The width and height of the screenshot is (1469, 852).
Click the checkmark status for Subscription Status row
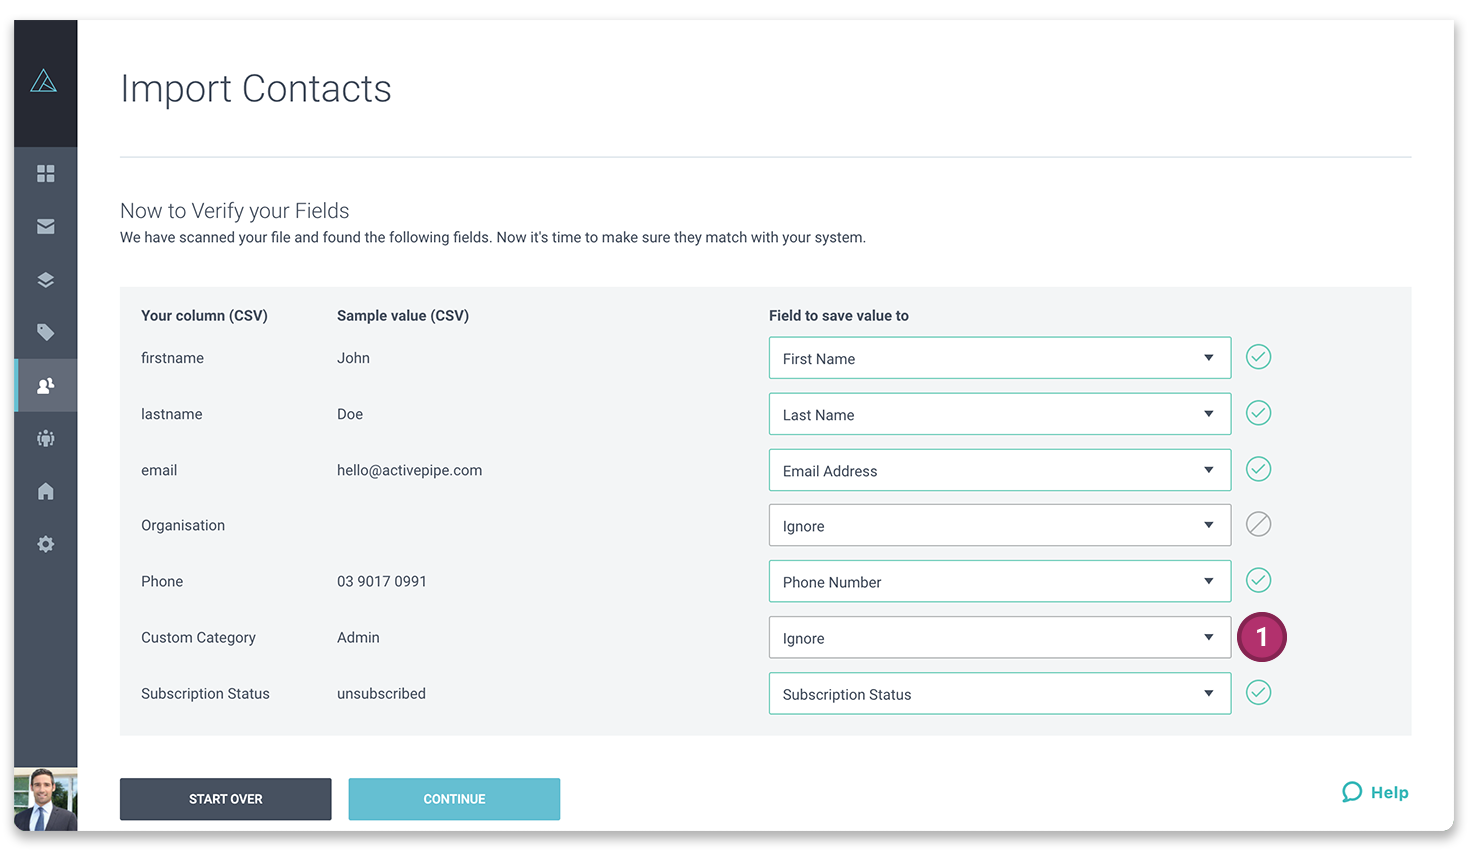pyautogui.click(x=1259, y=692)
